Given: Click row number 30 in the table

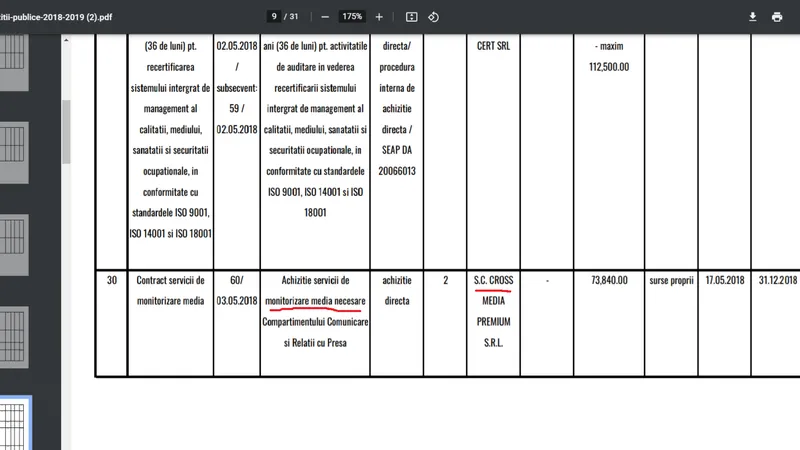Looking at the screenshot, I should click(111, 281).
